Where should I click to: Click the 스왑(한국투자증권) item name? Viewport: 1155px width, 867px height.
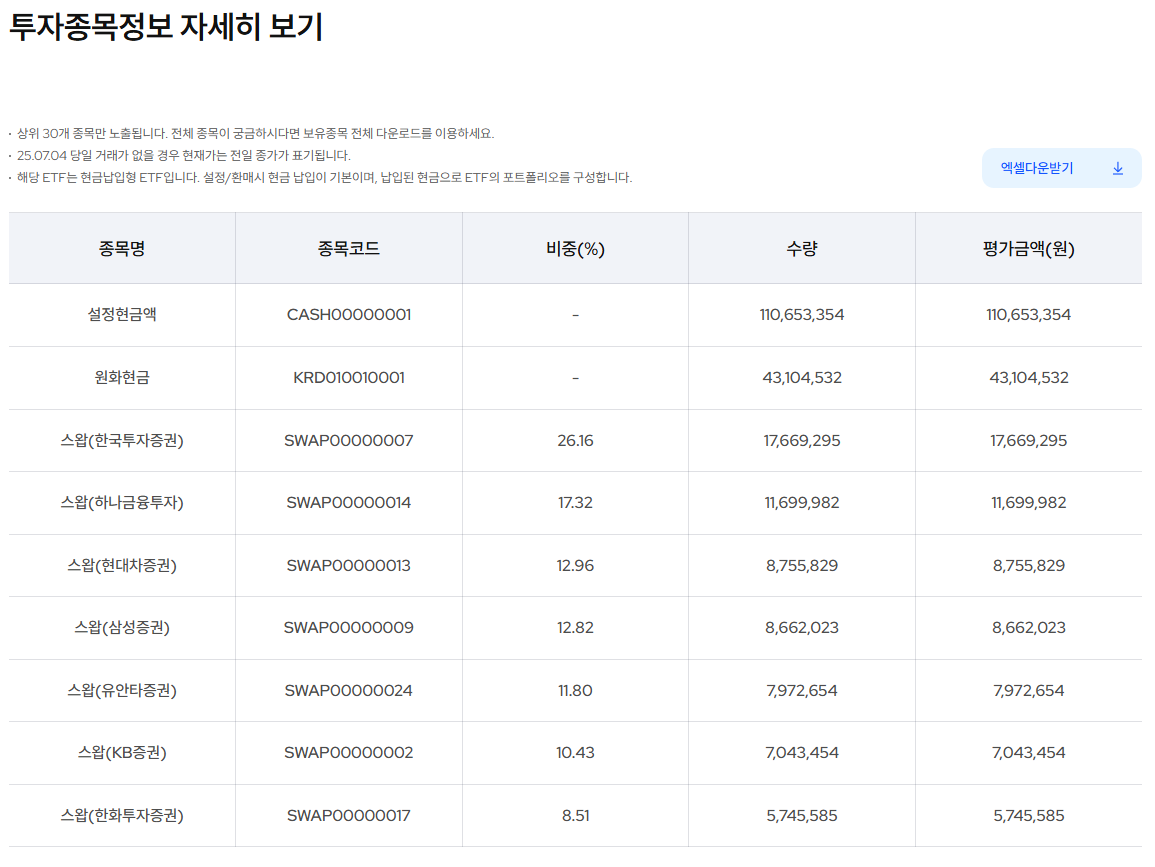pos(120,440)
